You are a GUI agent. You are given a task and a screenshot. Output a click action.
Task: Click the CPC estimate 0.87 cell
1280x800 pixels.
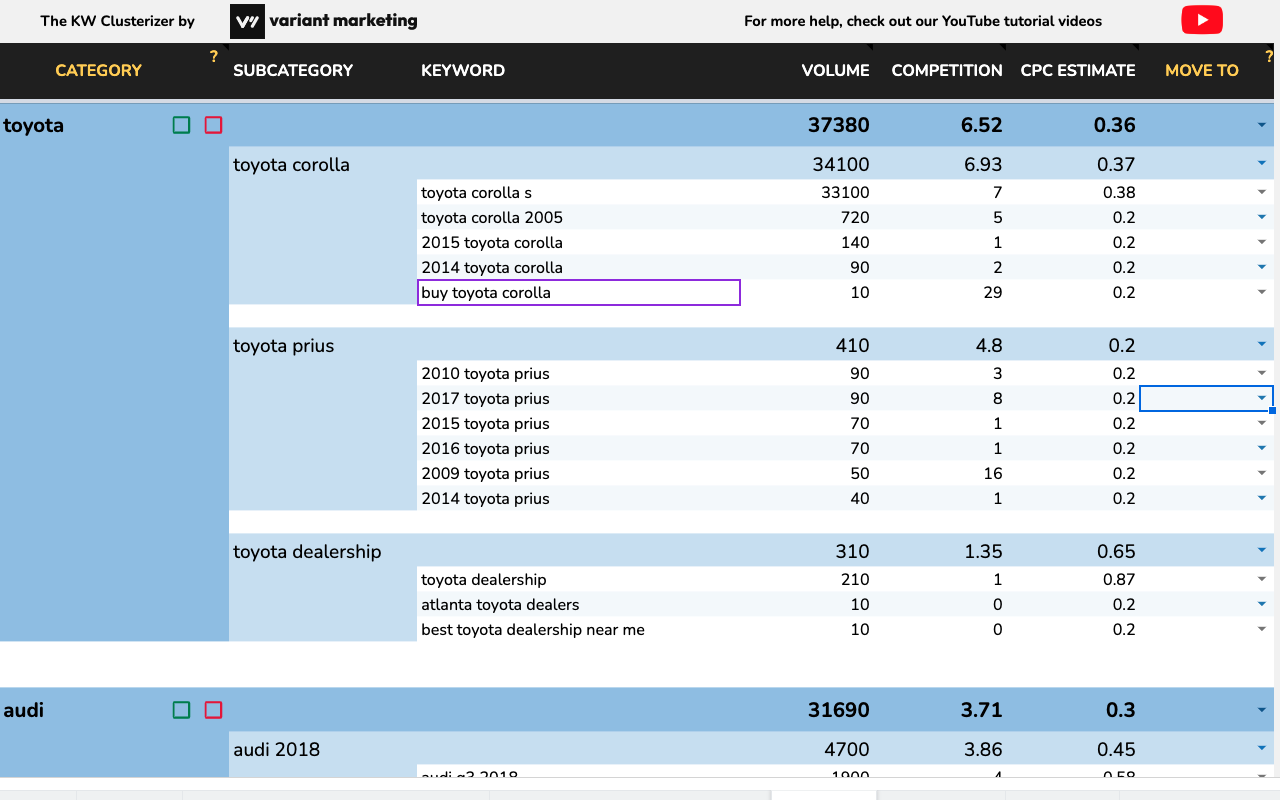coord(1118,579)
